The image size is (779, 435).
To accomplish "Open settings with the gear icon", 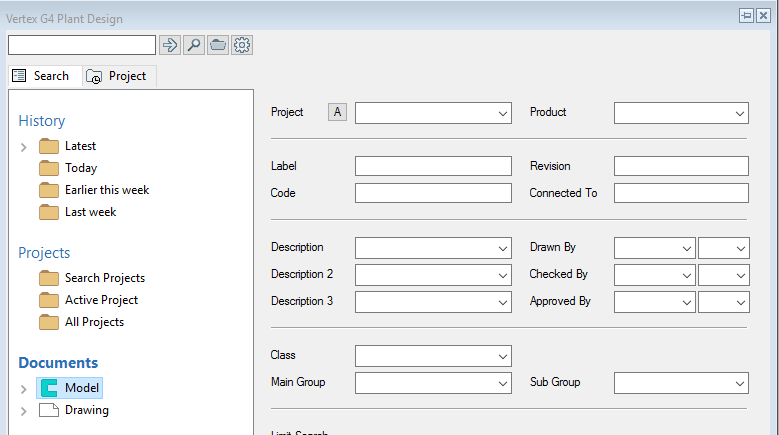I will 241,45.
